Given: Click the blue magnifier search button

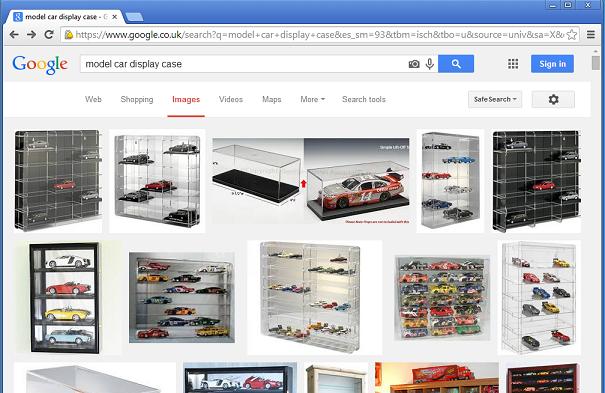Looking at the screenshot, I should coord(456,64).
